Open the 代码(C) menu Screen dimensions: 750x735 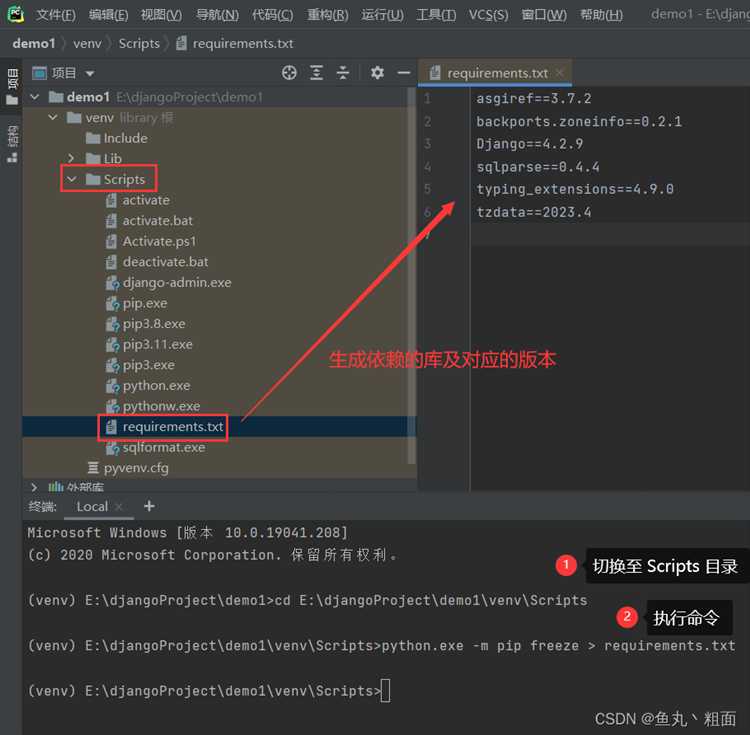[x=273, y=15]
